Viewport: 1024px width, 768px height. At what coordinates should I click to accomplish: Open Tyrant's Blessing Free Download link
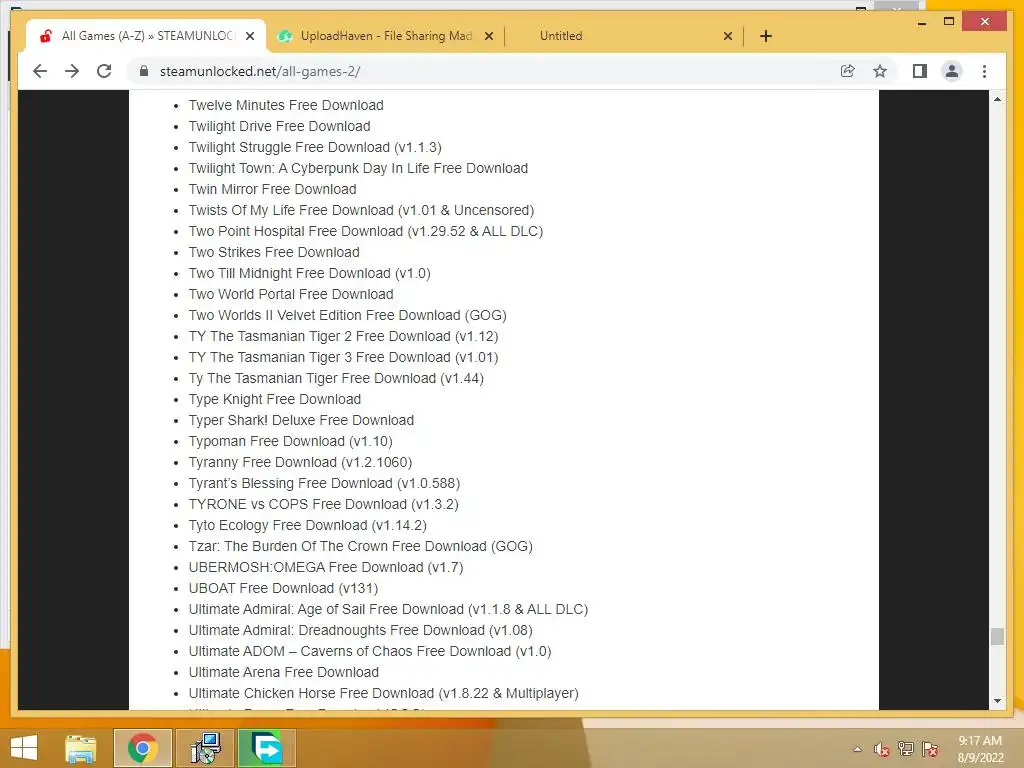tap(325, 483)
